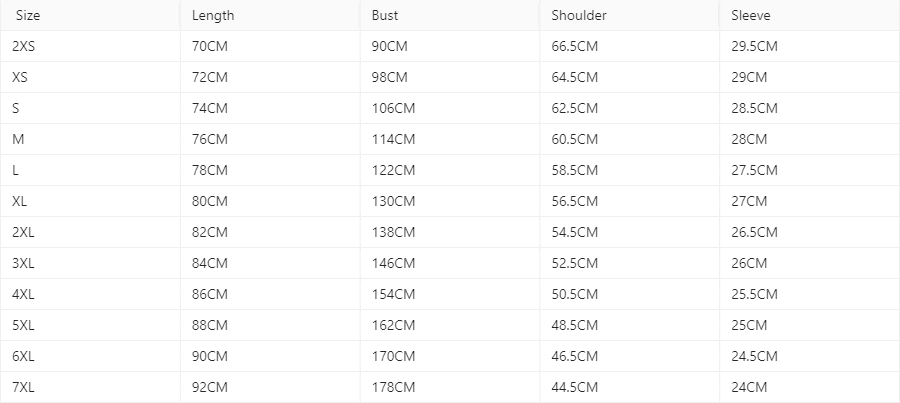This screenshot has height=403, width=900.
Task: Click the Size column header
Action: click(29, 16)
